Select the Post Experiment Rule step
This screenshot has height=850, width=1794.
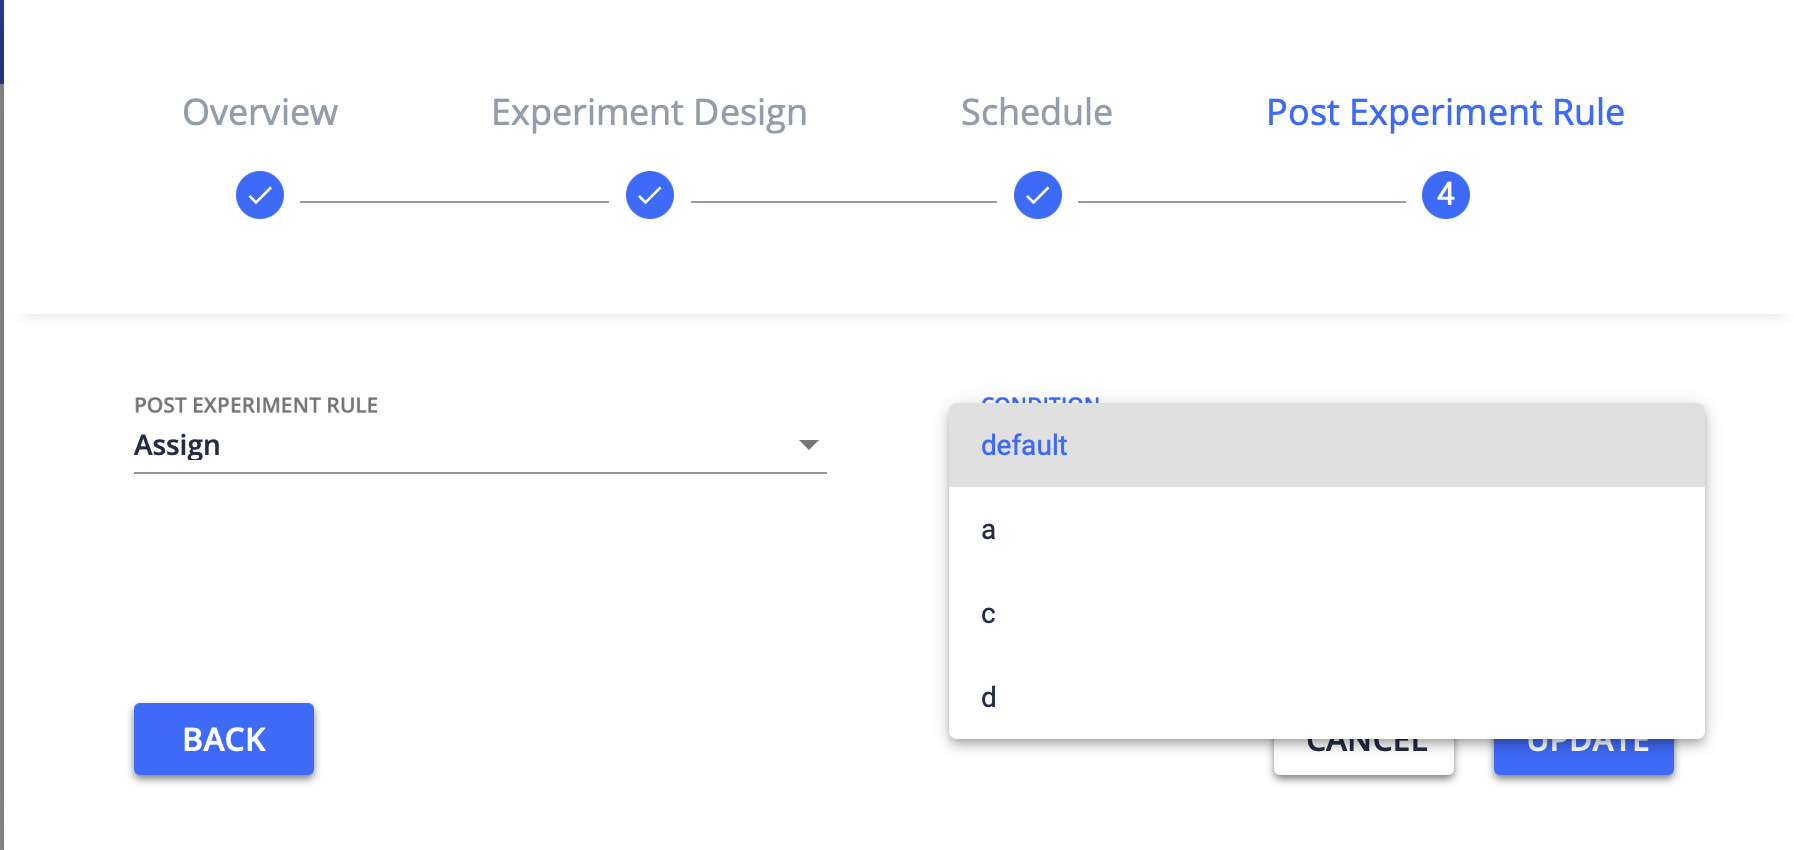(1444, 112)
